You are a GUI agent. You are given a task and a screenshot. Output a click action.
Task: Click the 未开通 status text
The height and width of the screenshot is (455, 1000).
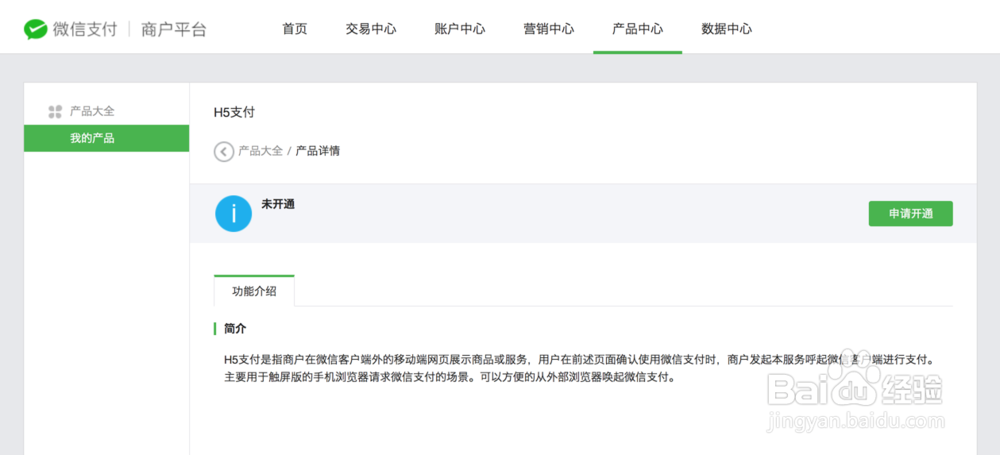click(x=278, y=204)
